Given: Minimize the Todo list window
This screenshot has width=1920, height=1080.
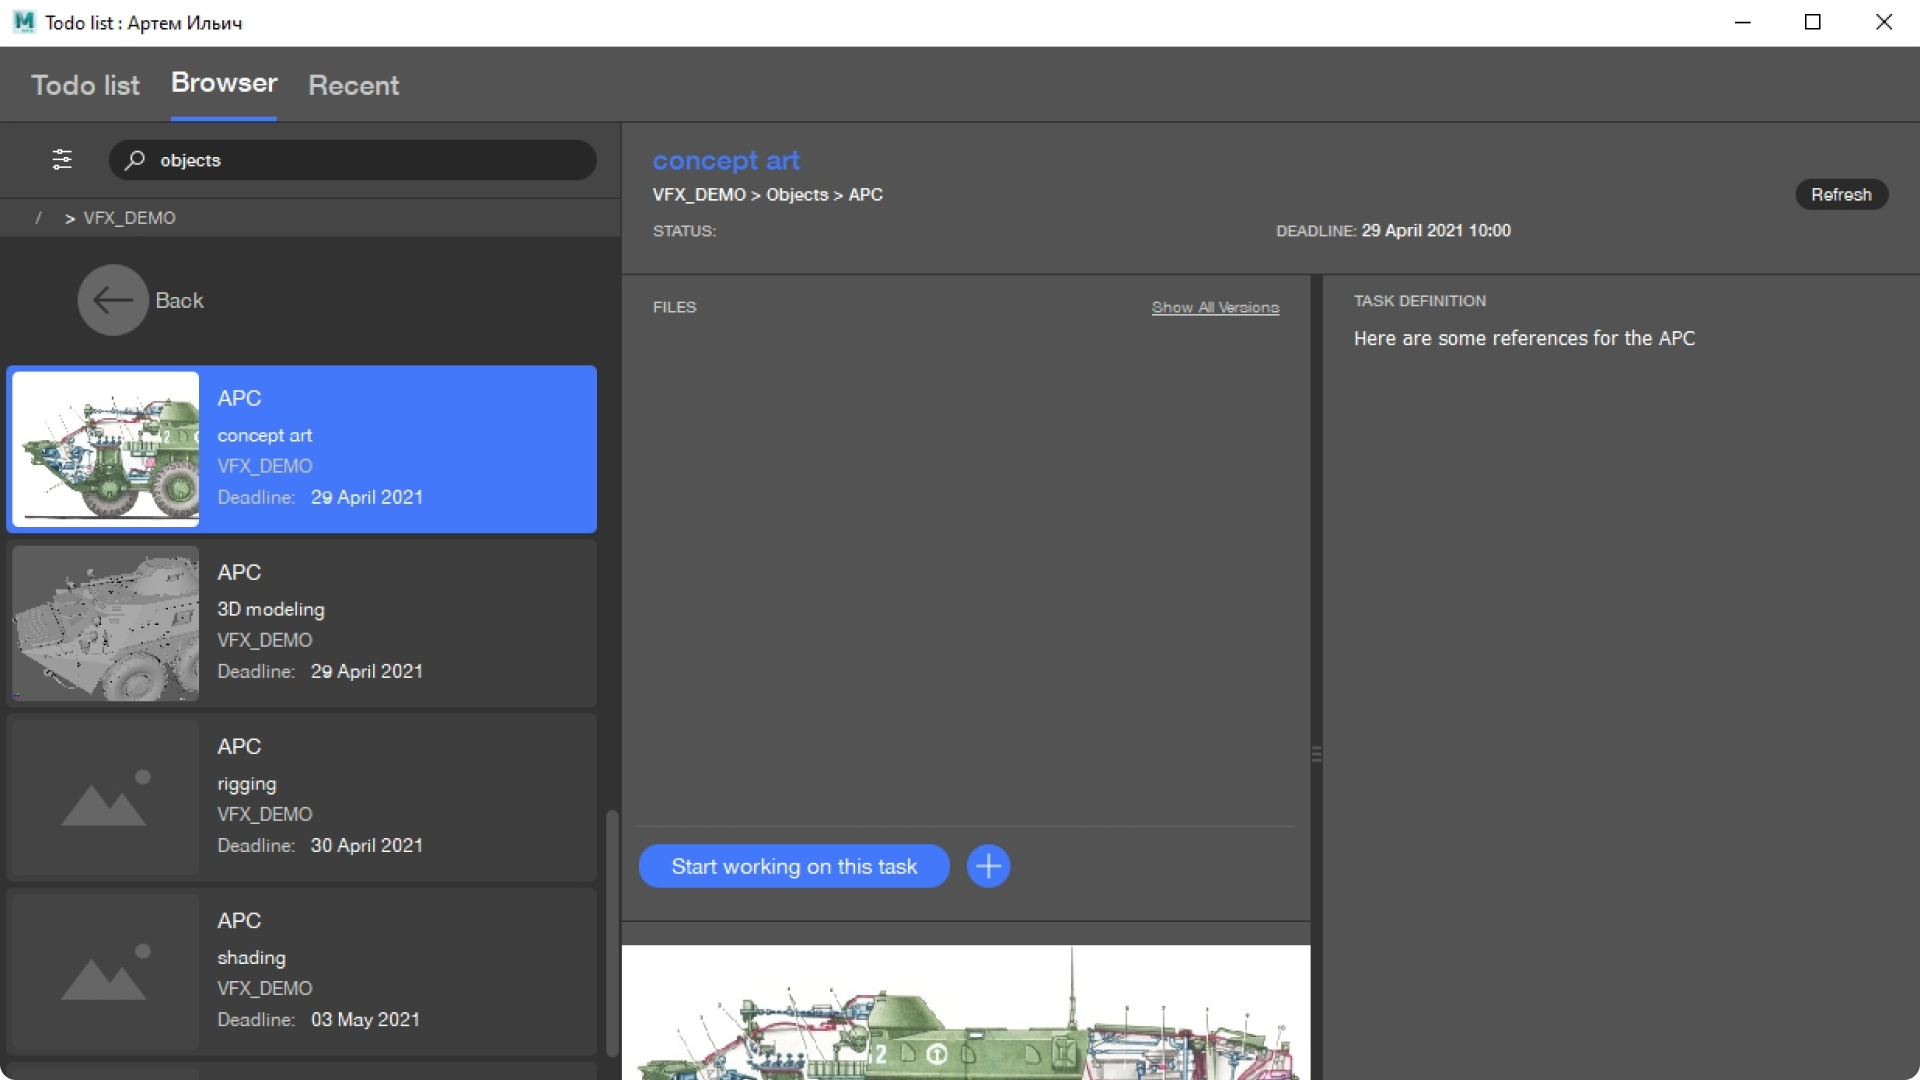Looking at the screenshot, I should 1743,22.
